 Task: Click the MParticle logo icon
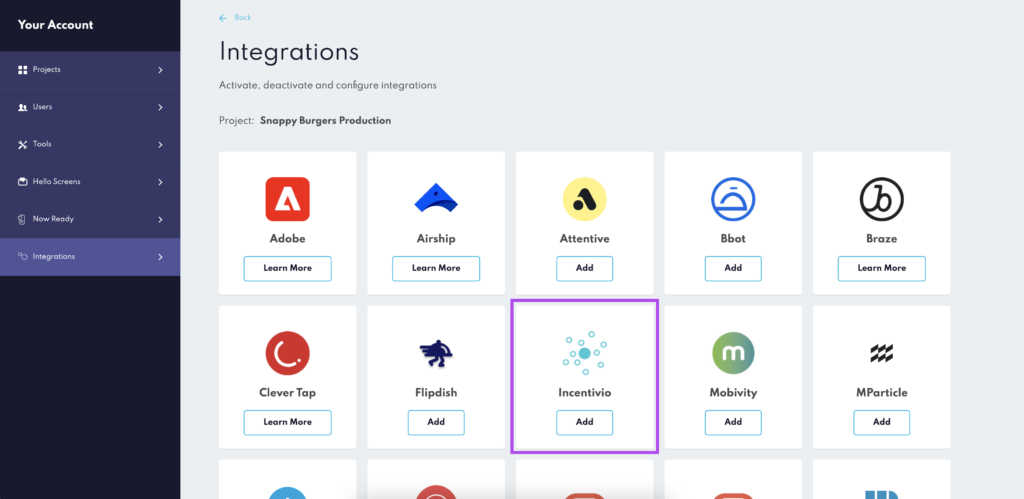(881, 353)
